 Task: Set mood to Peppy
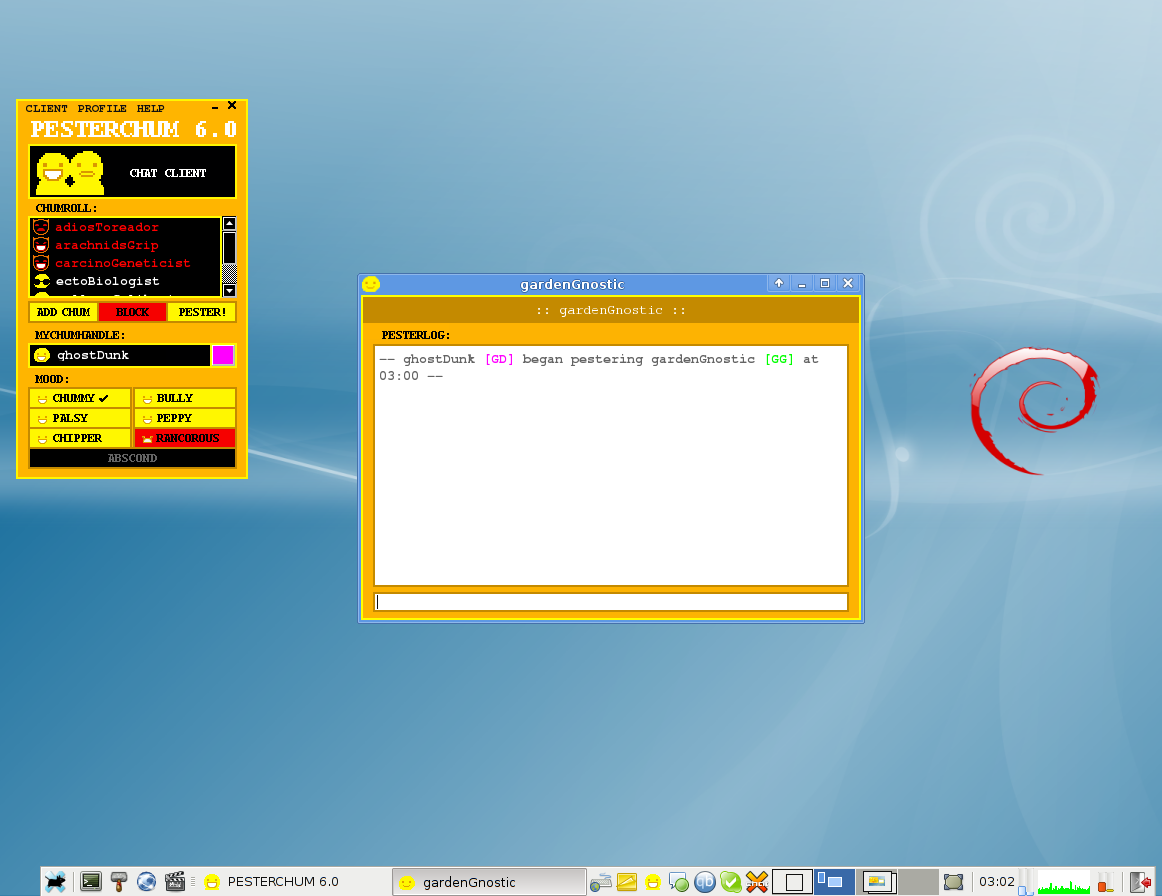pyautogui.click(x=184, y=418)
